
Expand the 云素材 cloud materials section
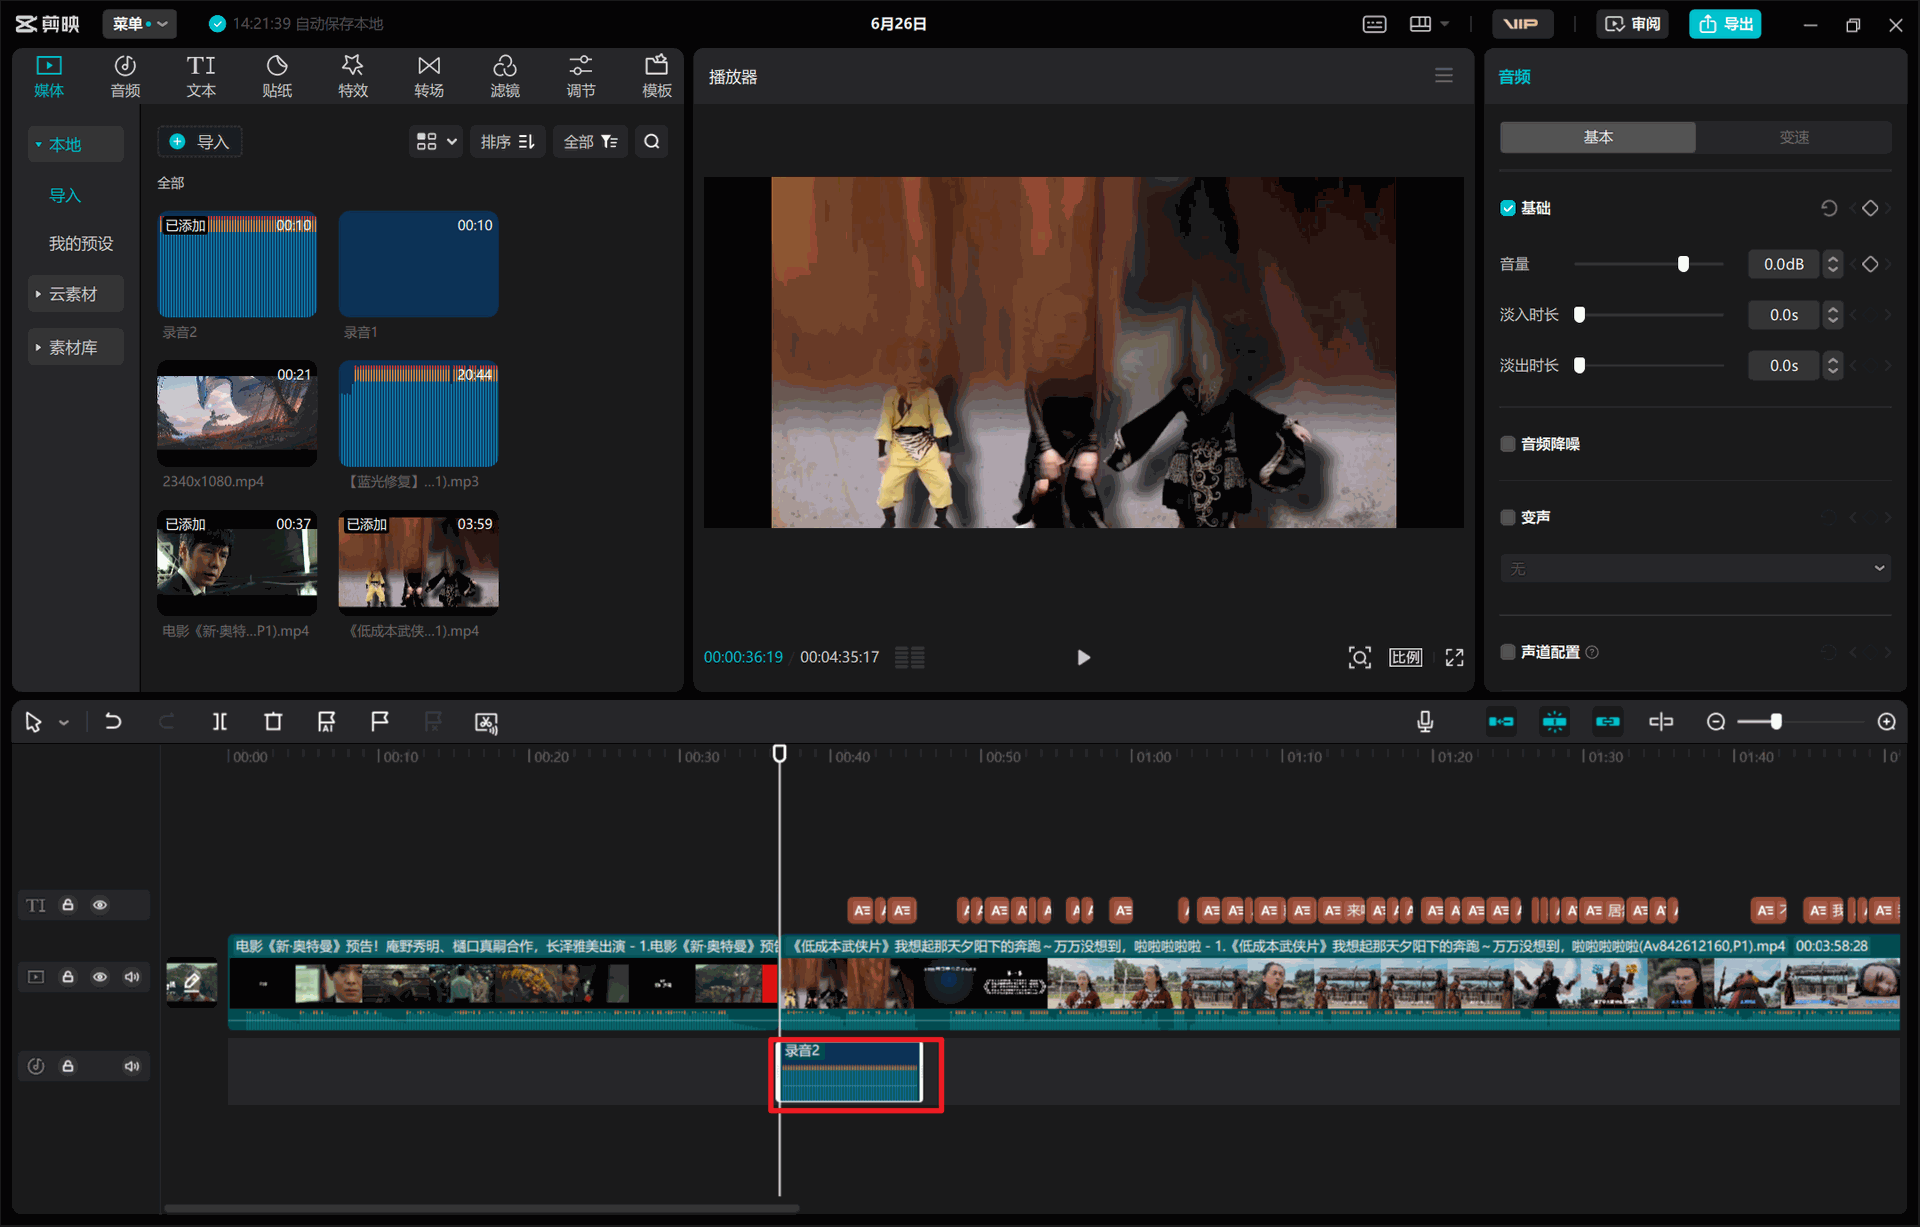[76, 294]
